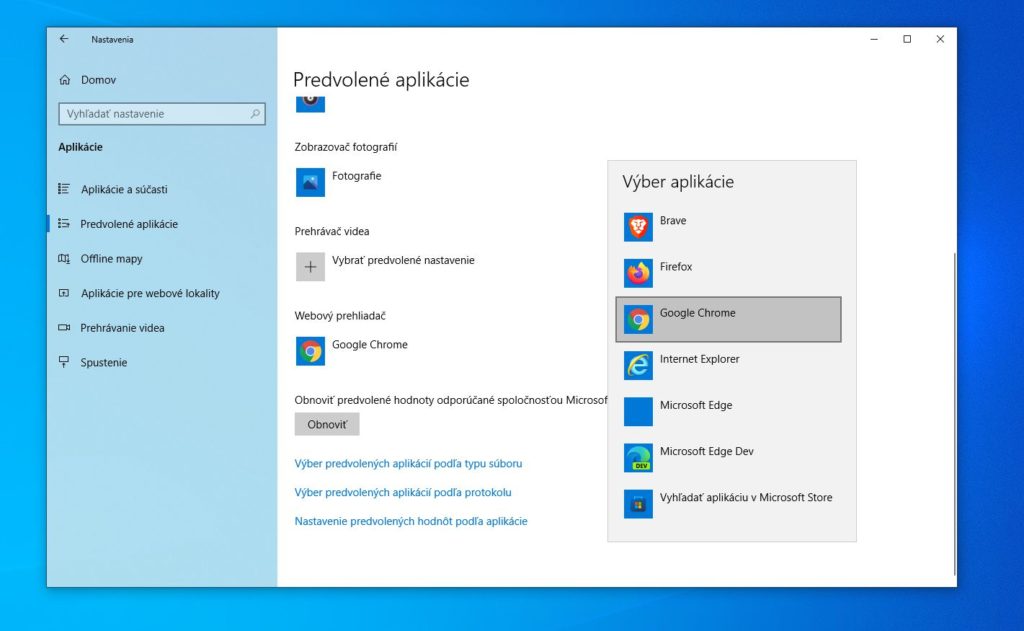Viewport: 1024px width, 631px height.
Task: Click the Fotografie app icon
Action: coord(310,182)
